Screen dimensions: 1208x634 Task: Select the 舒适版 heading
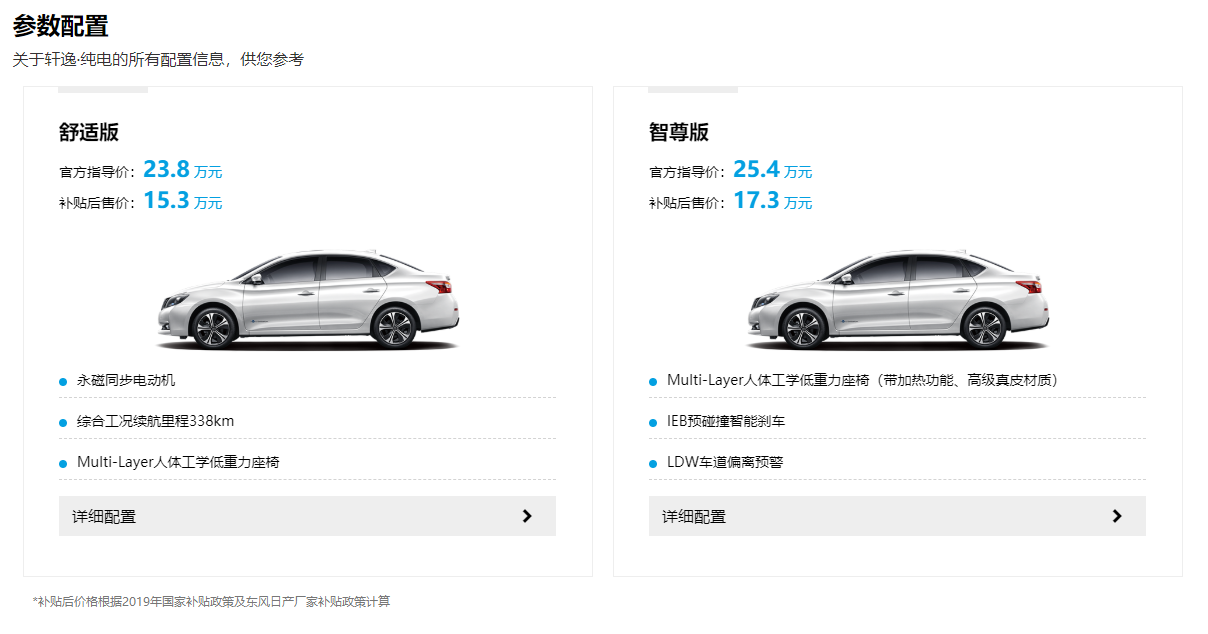tap(89, 133)
